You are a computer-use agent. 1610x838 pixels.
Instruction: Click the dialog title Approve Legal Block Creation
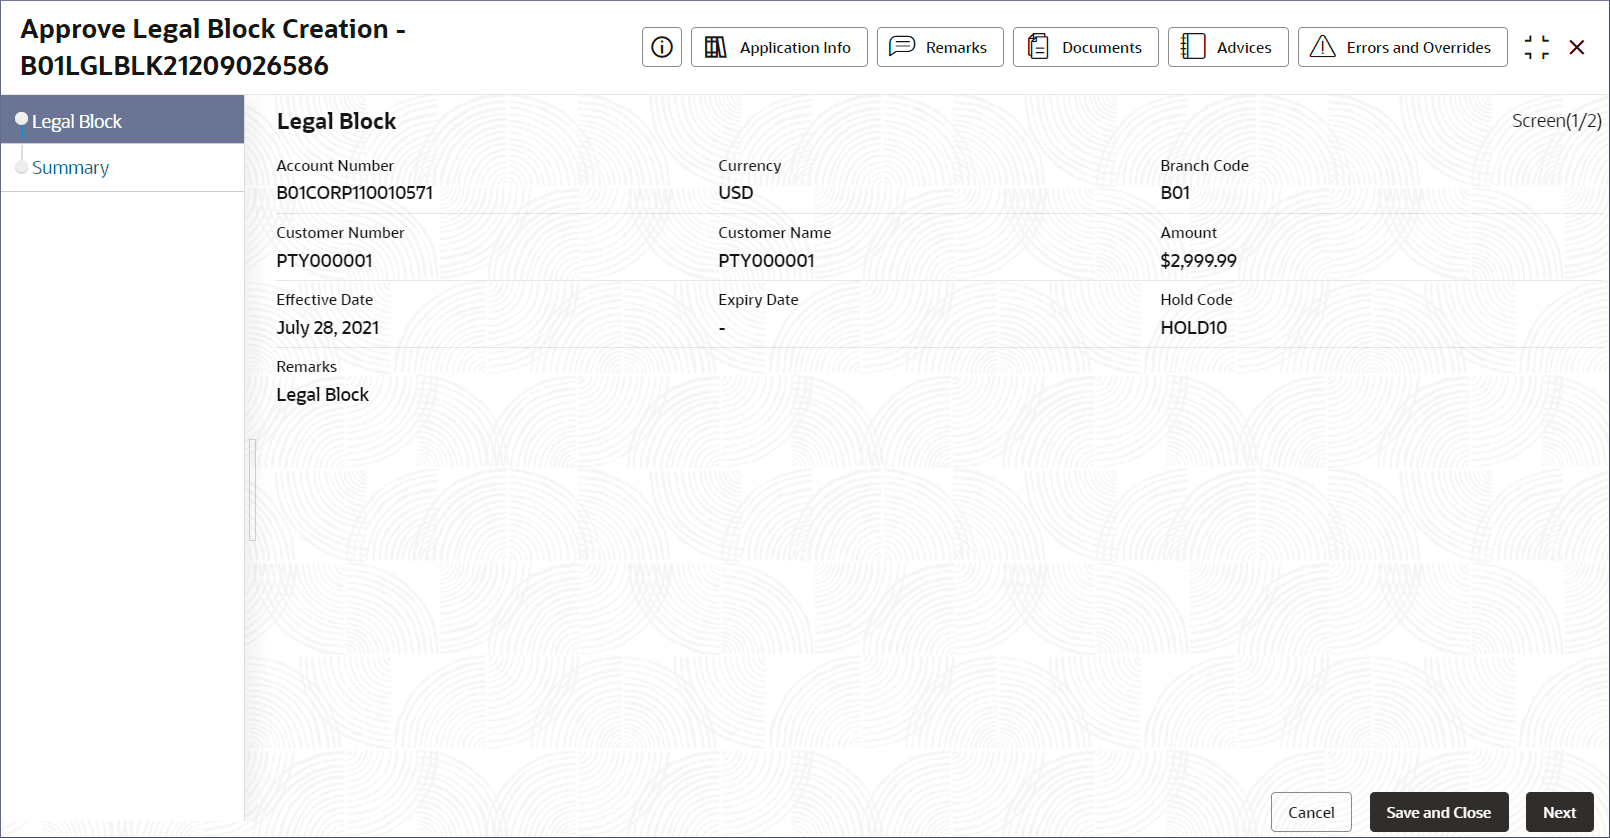point(213,47)
